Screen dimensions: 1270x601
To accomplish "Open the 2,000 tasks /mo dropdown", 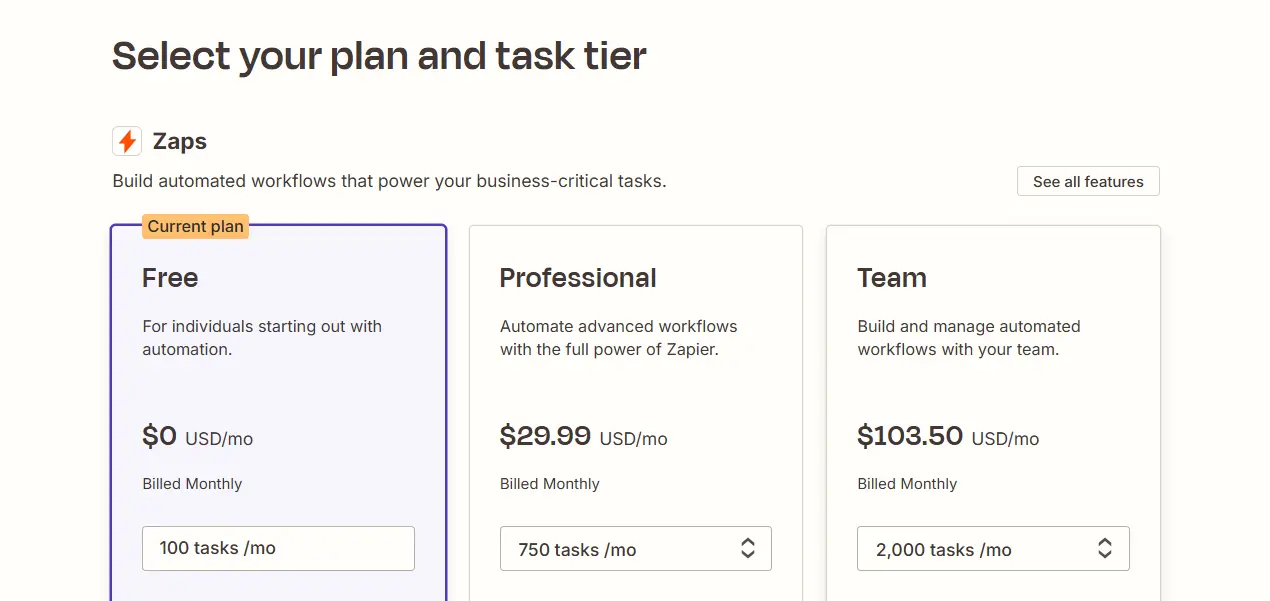I will [x=993, y=548].
